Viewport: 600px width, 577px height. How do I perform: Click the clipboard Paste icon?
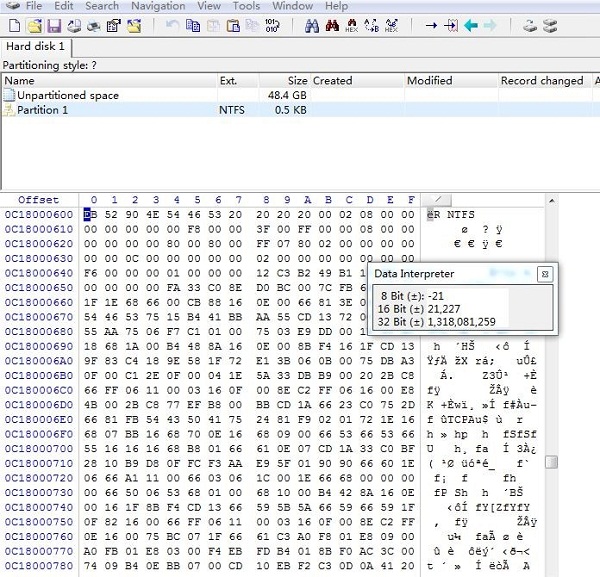pyautogui.click(x=233, y=26)
